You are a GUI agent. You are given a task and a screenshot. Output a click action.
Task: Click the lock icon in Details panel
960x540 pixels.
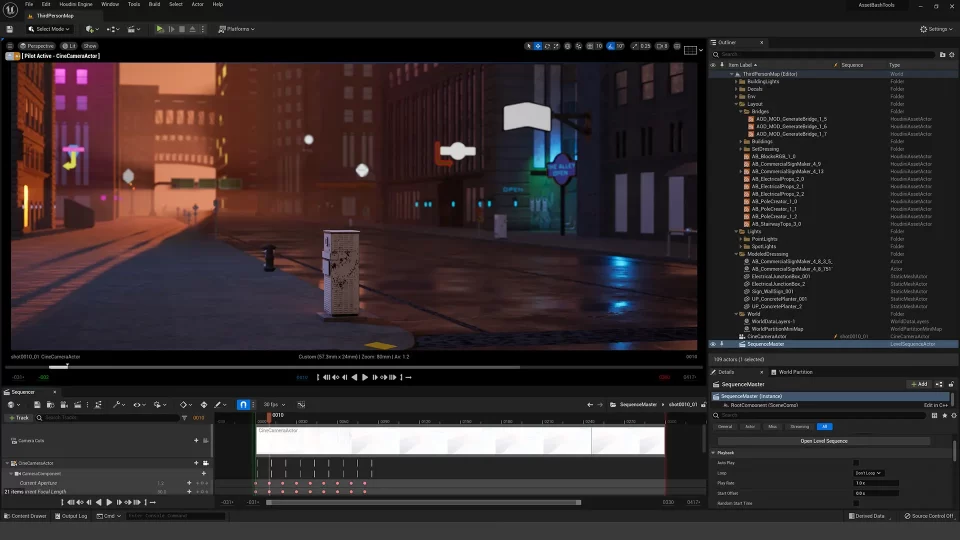click(951, 384)
